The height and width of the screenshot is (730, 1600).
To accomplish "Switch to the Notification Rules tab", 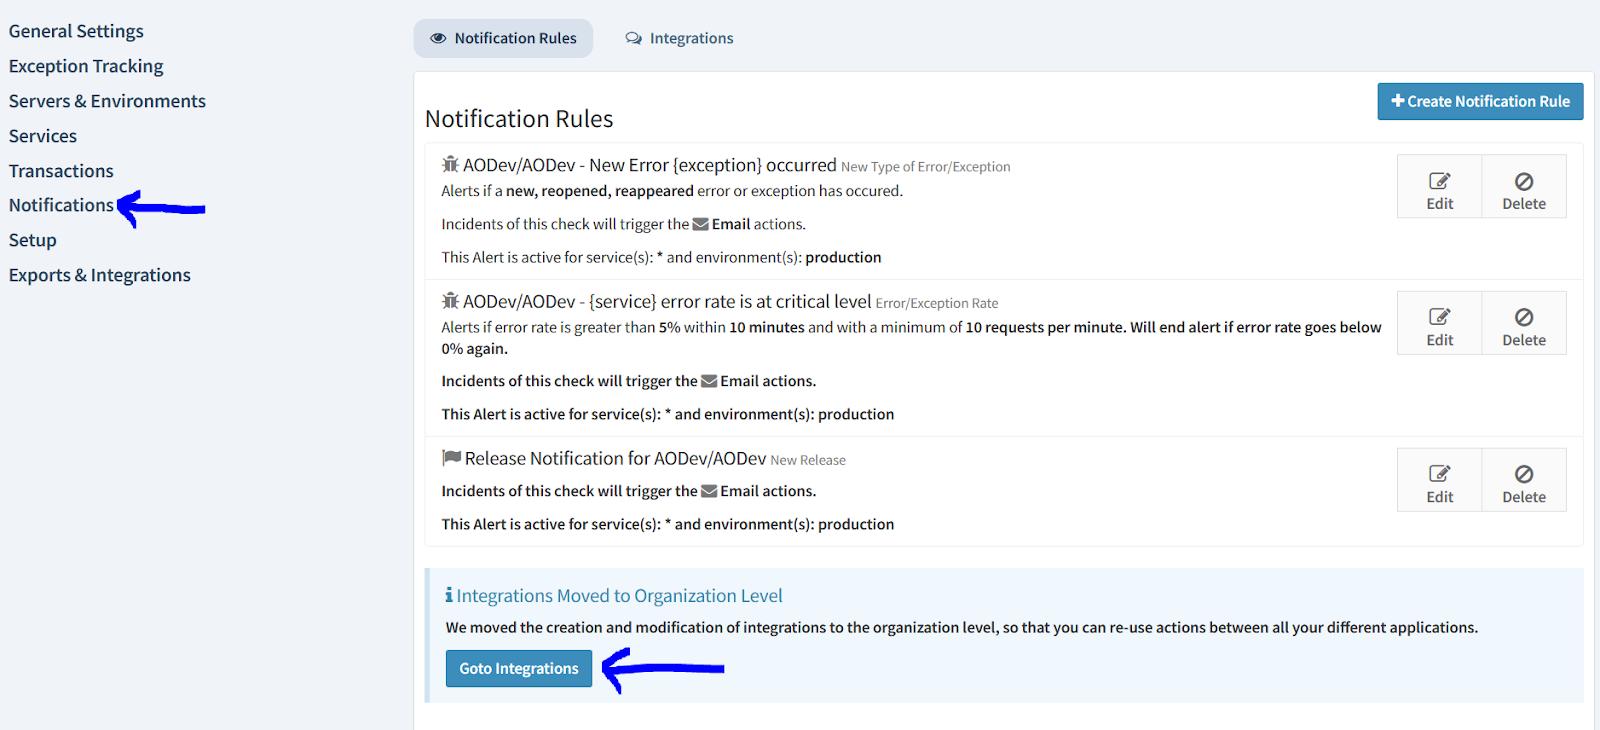I will click(503, 38).
